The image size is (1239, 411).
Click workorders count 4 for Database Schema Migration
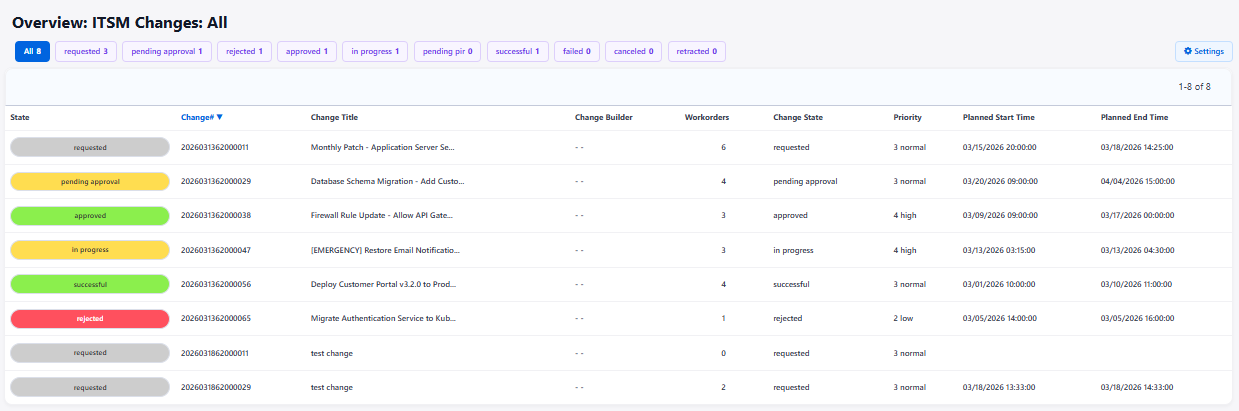click(723, 181)
